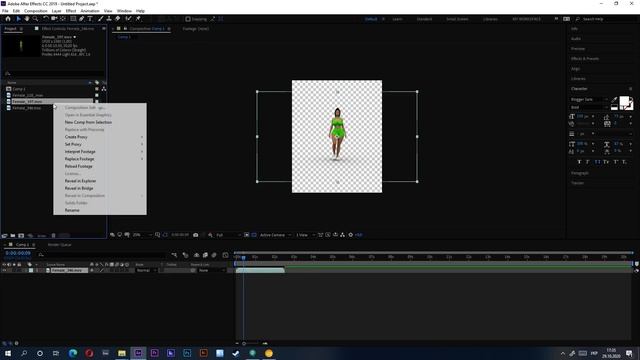Open the font style Bold dropdown

click(x=589, y=107)
